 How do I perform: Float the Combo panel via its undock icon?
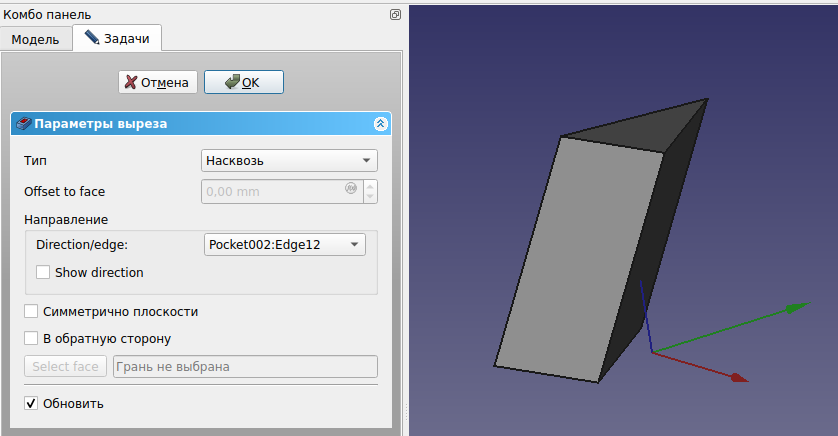(395, 14)
